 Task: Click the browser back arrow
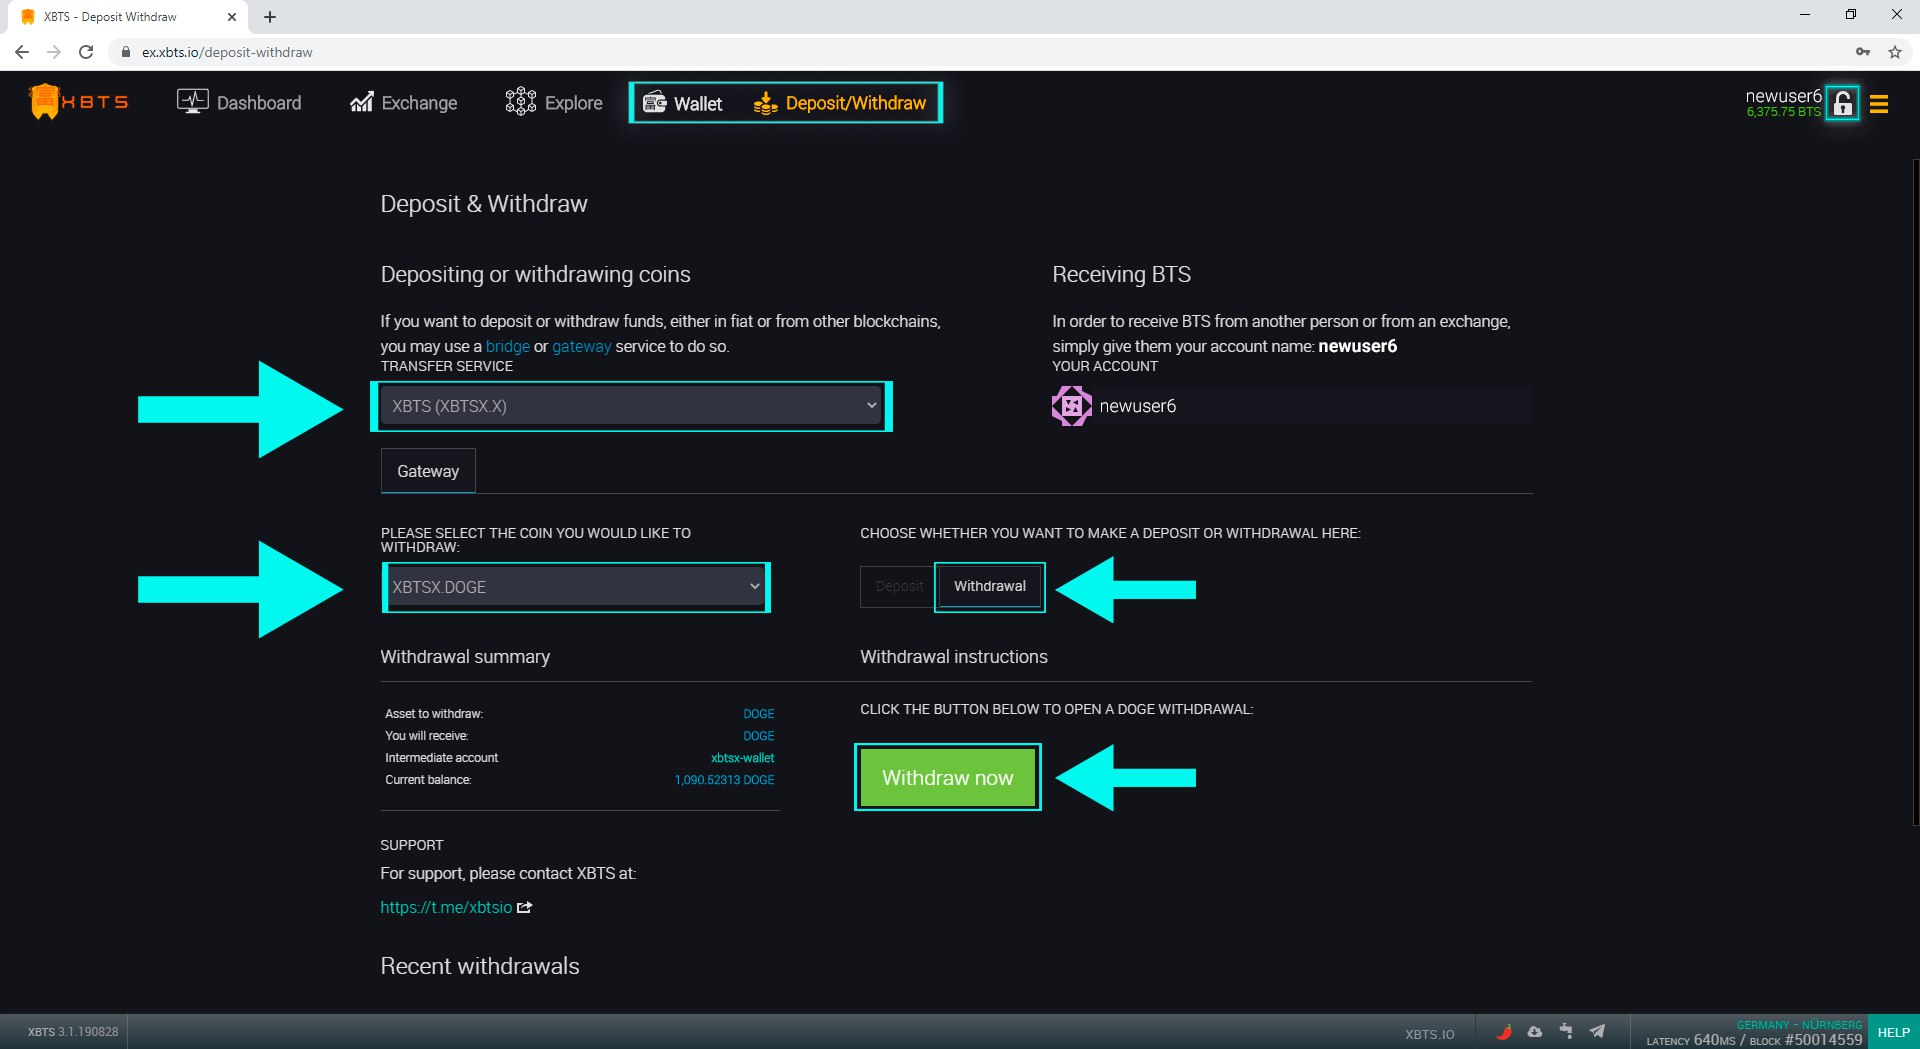click(22, 52)
